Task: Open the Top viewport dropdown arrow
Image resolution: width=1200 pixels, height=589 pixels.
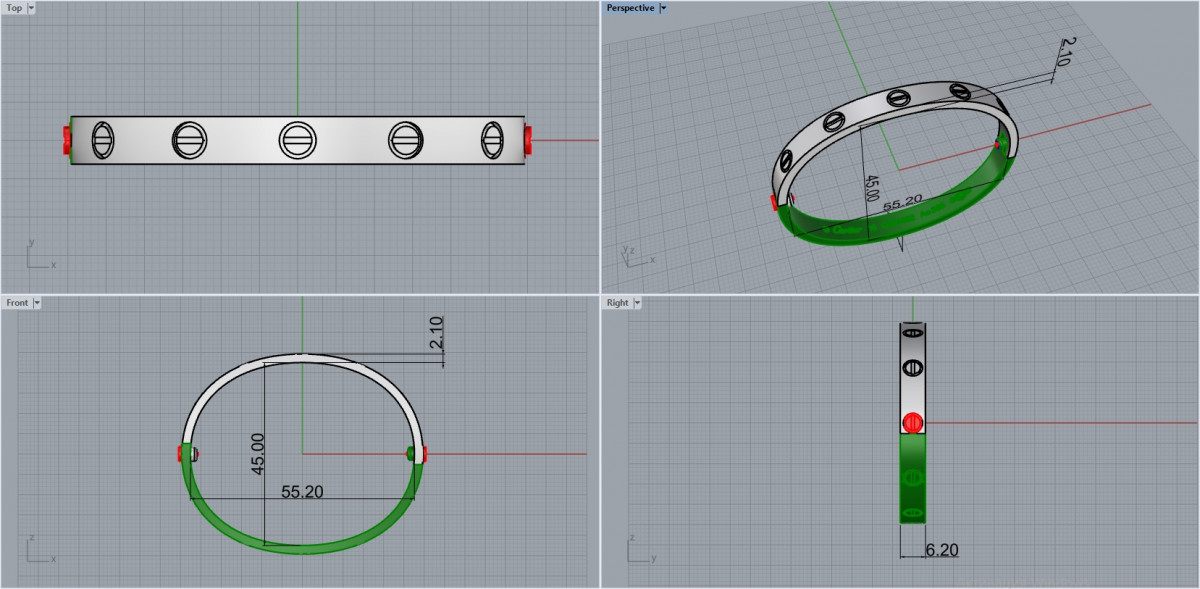Action: pyautogui.click(x=31, y=7)
